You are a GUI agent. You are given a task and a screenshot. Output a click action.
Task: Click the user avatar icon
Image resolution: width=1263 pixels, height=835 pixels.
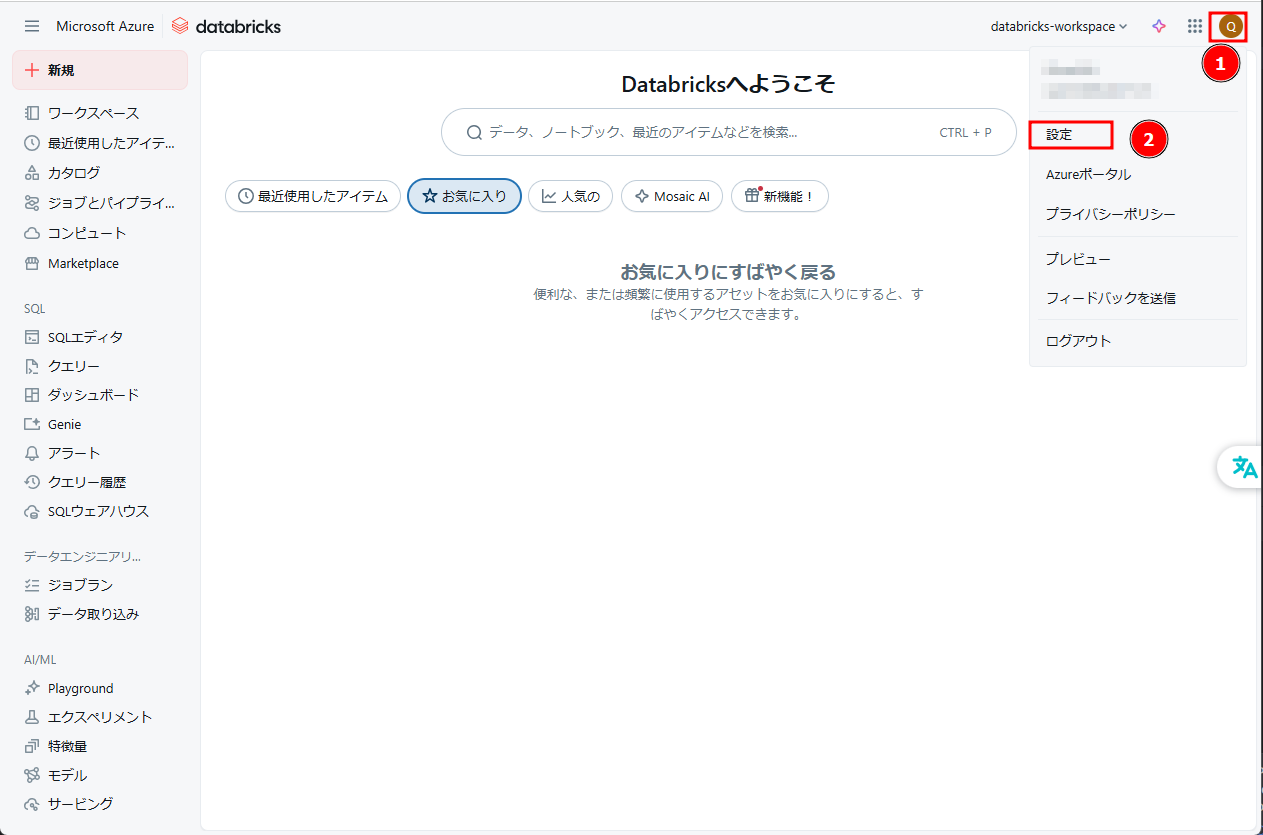pyautogui.click(x=1231, y=26)
